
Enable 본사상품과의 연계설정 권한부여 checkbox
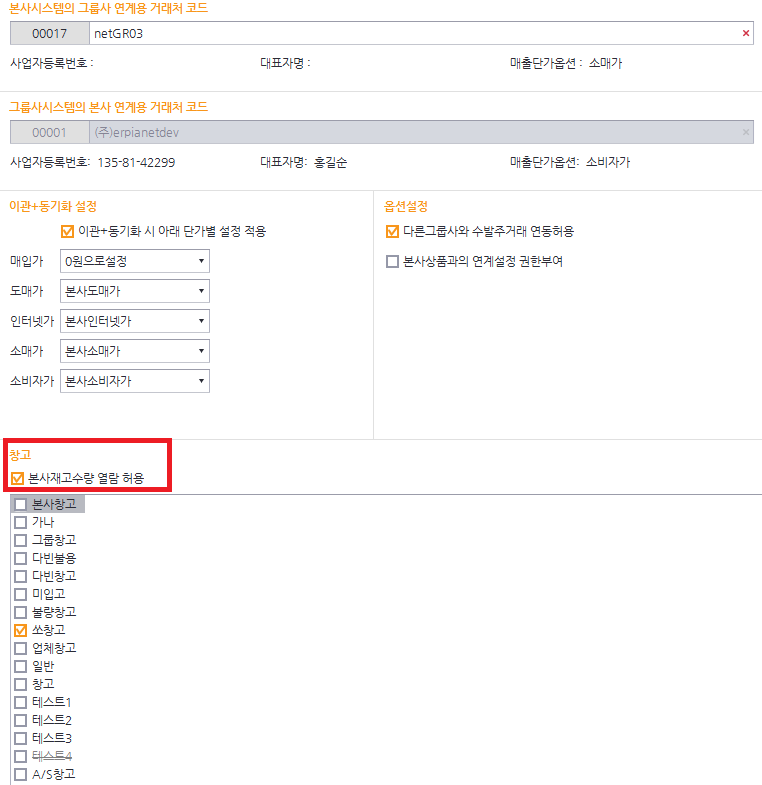[392, 262]
